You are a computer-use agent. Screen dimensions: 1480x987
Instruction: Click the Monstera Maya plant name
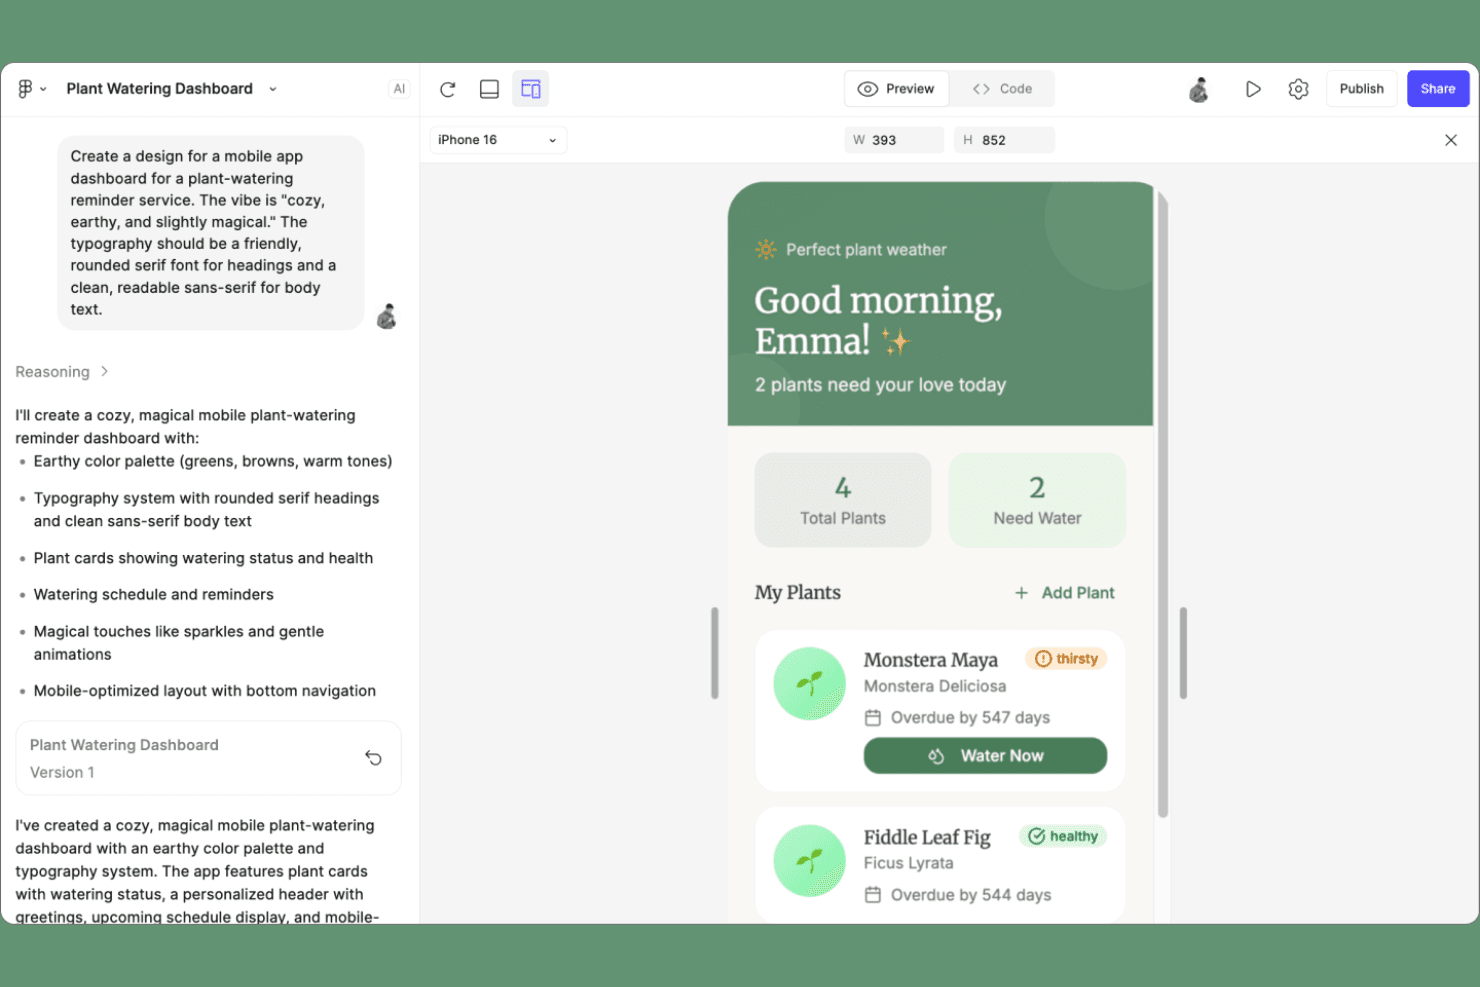coord(931,660)
